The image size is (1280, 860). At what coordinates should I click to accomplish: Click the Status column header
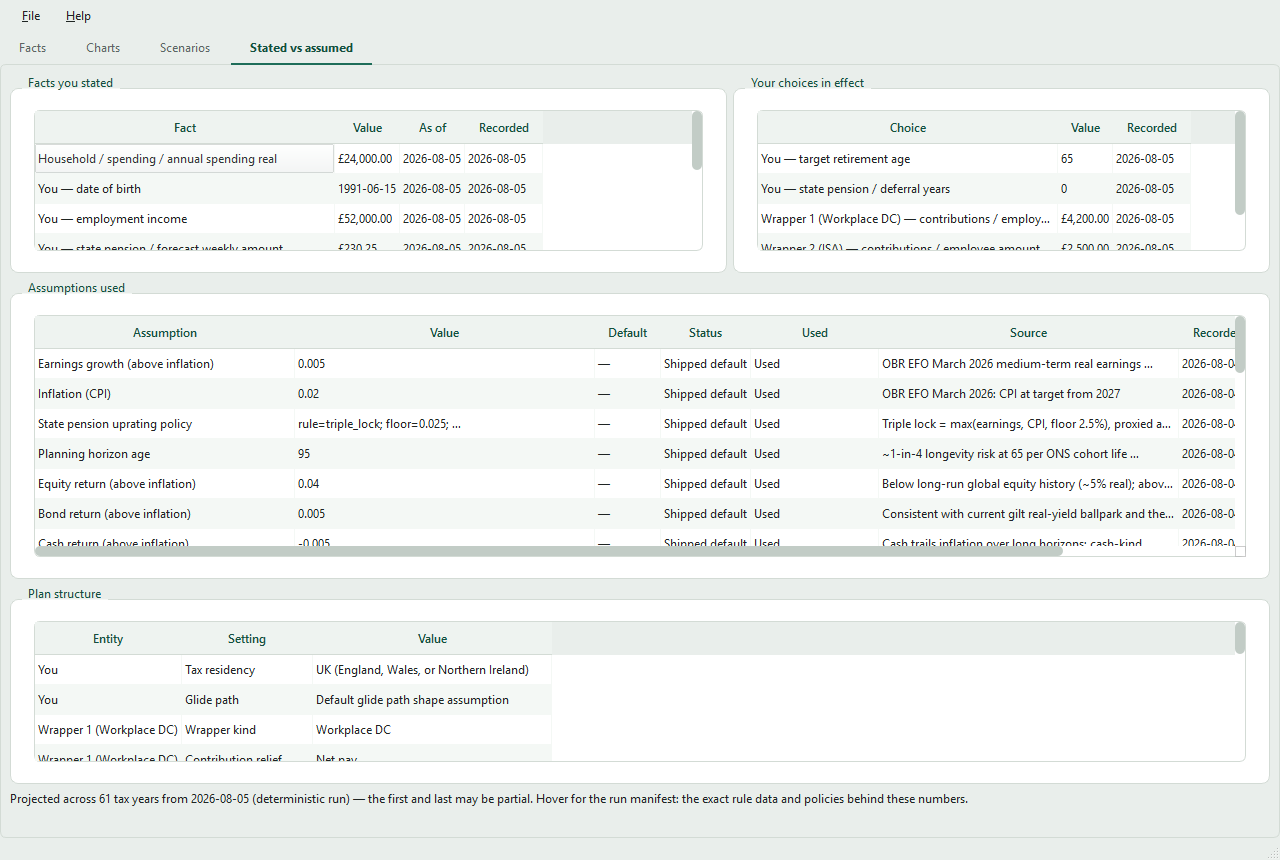click(x=705, y=333)
